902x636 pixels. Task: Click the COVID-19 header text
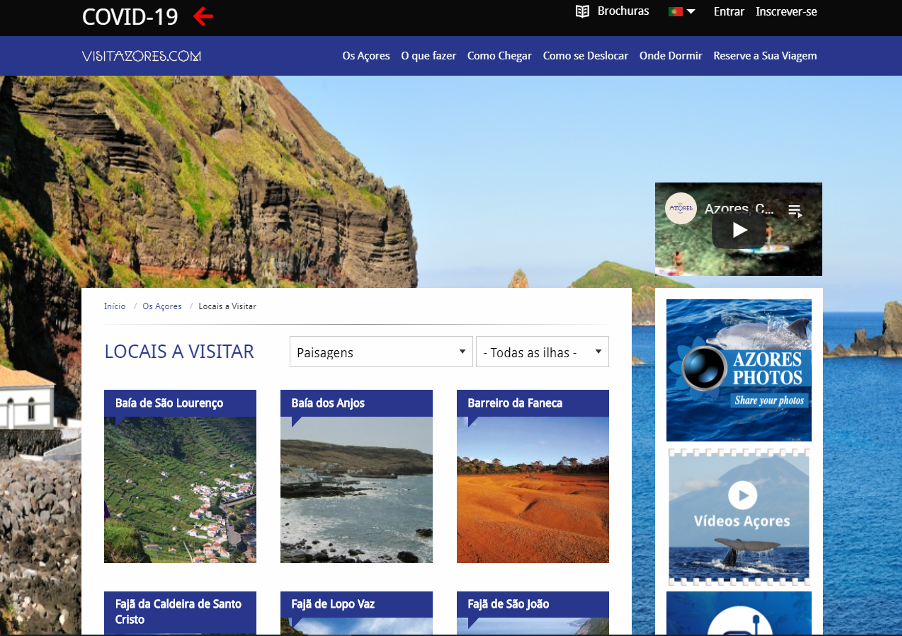(130, 17)
